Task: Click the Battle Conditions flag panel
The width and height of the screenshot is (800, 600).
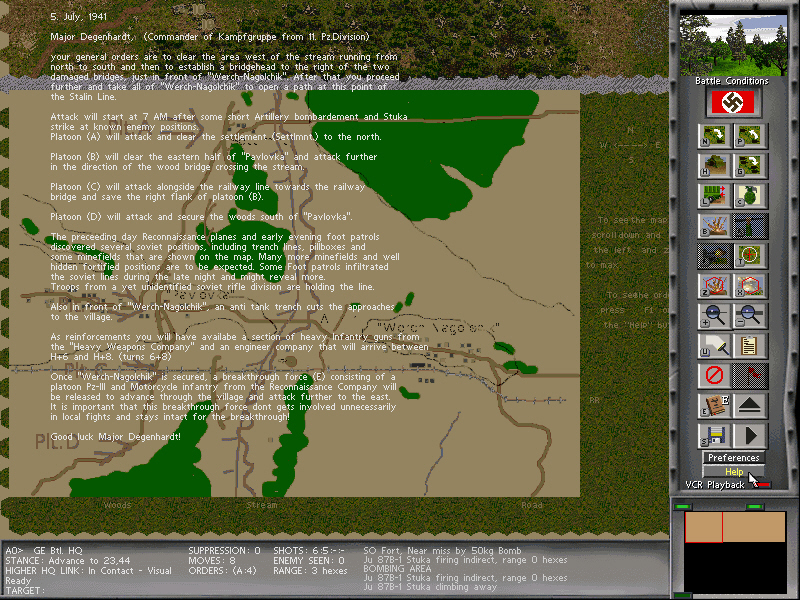Action: click(x=735, y=103)
